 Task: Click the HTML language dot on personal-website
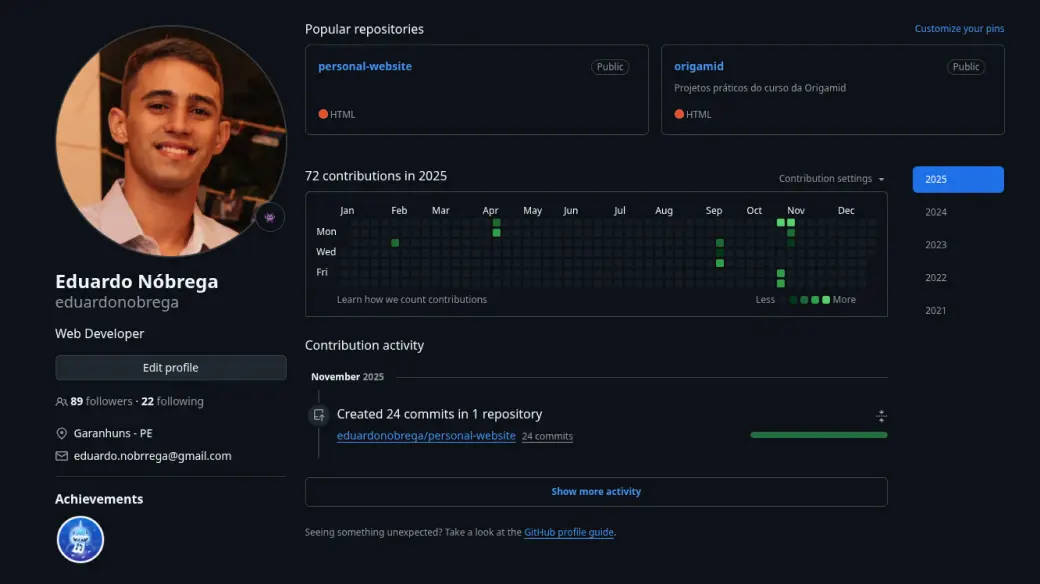point(323,114)
